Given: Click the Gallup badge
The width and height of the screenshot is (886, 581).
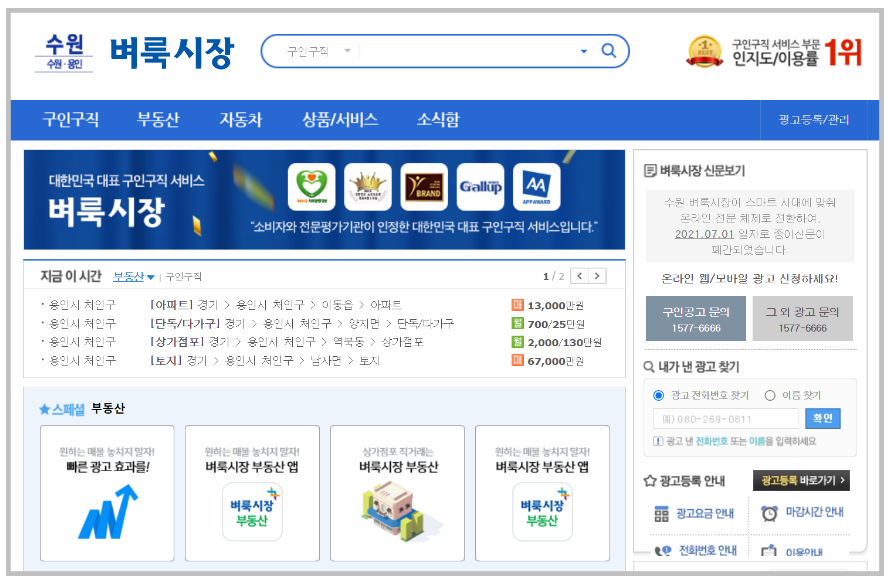Looking at the screenshot, I should point(480,187).
